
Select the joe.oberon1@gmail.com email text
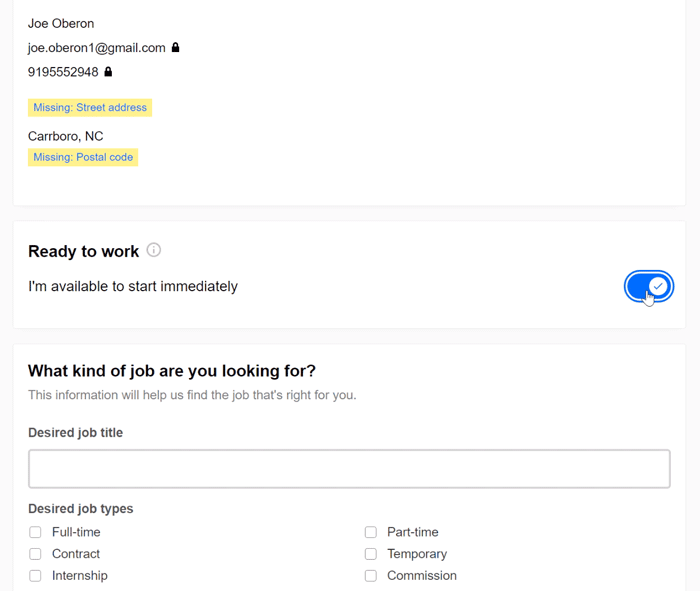click(x=96, y=47)
